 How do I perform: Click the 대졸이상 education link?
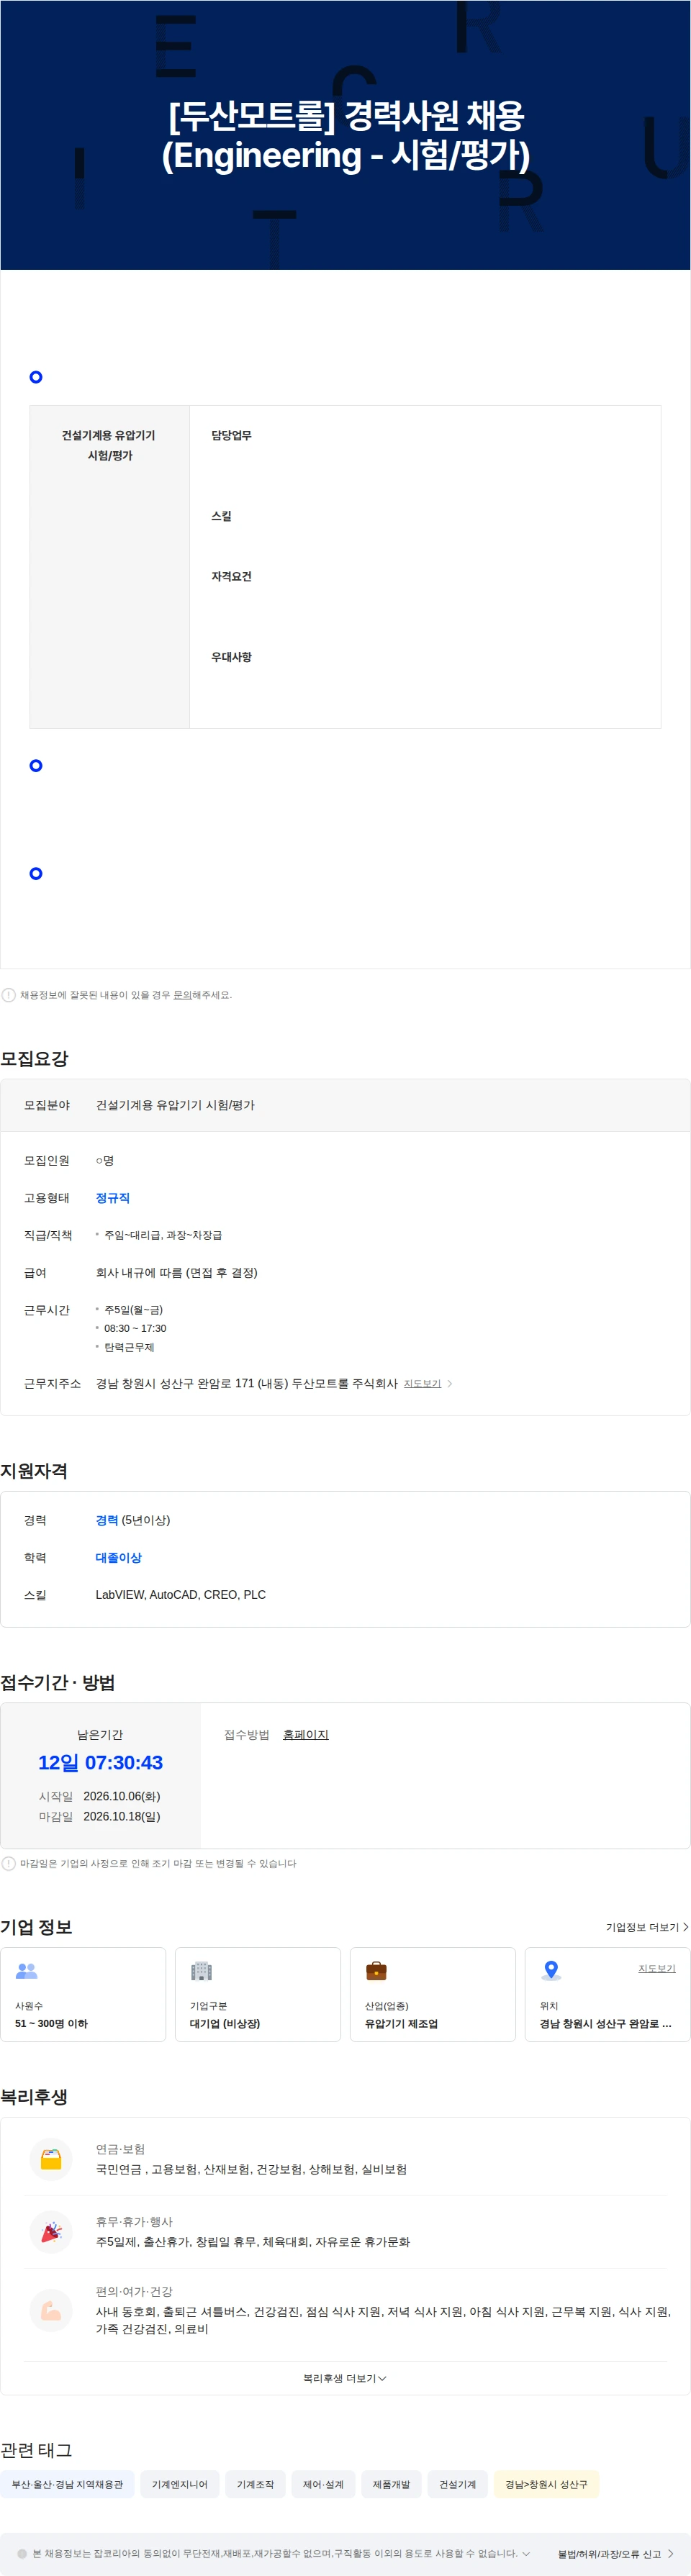[x=119, y=1557]
